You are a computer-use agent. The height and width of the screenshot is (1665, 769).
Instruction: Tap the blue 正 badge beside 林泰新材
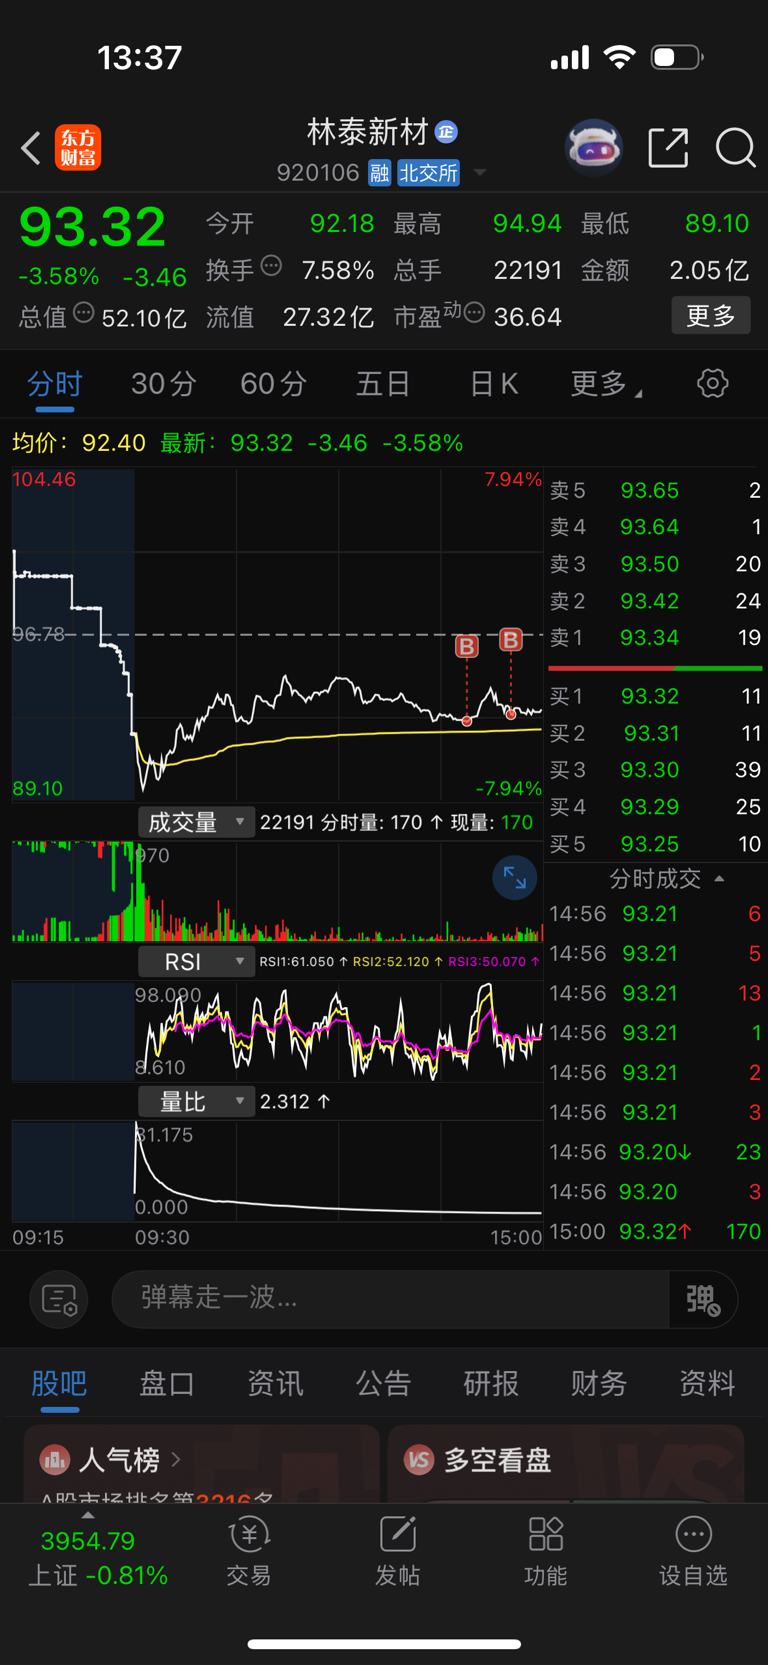coord(446,132)
